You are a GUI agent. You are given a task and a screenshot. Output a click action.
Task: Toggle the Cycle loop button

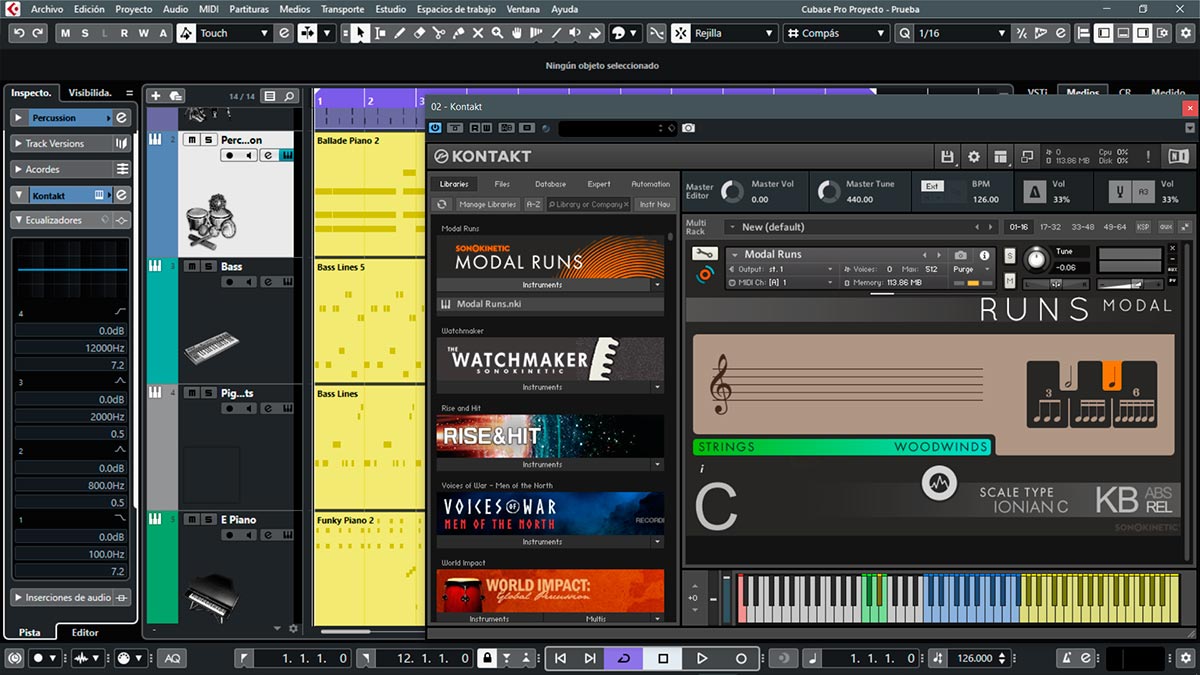pyautogui.click(x=624, y=658)
